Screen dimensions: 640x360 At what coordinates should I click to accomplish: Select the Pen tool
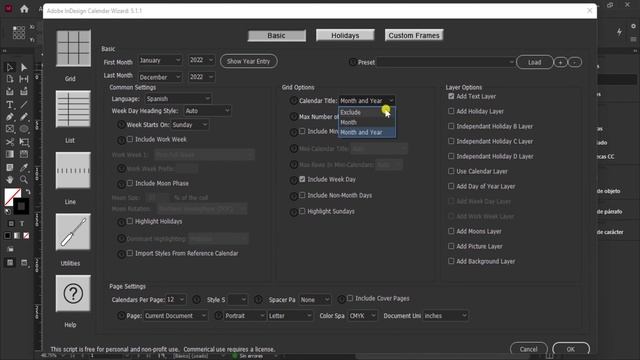[10, 117]
